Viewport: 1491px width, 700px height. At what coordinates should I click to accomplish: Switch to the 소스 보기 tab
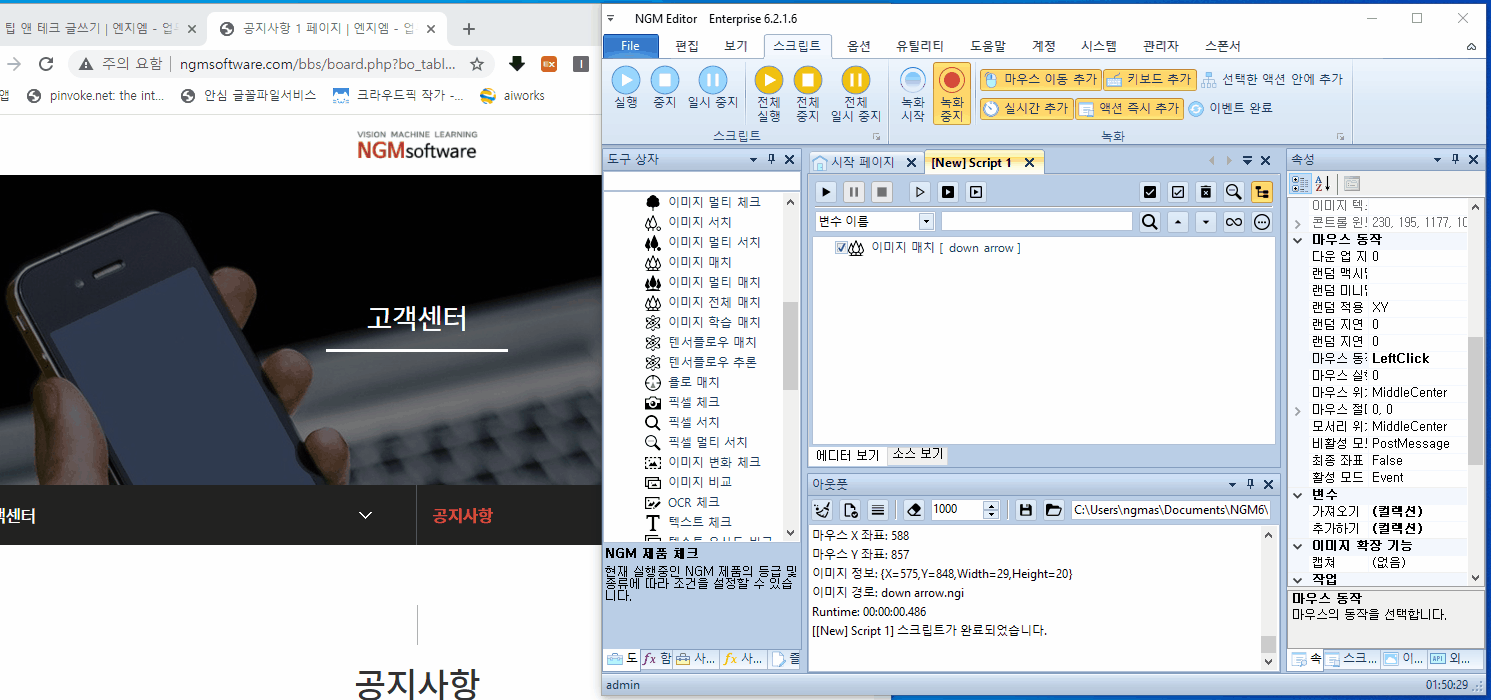coord(917,454)
